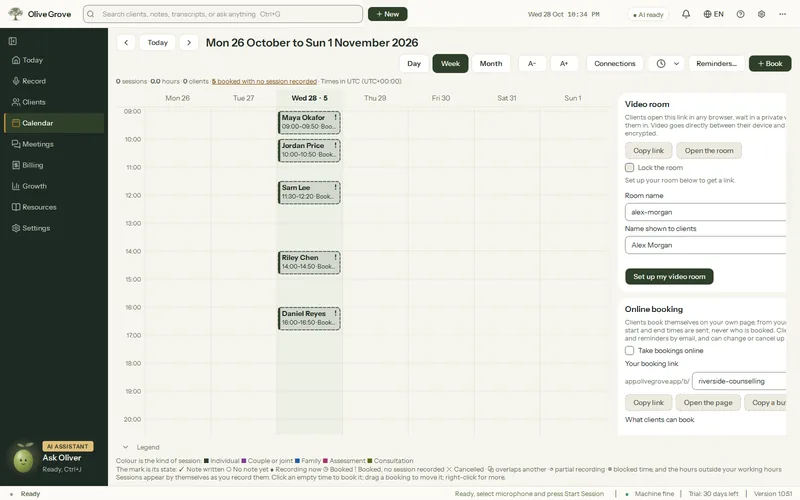The width and height of the screenshot is (800, 500).
Task: Jump to Today in calendar toolbar
Action: point(158,42)
